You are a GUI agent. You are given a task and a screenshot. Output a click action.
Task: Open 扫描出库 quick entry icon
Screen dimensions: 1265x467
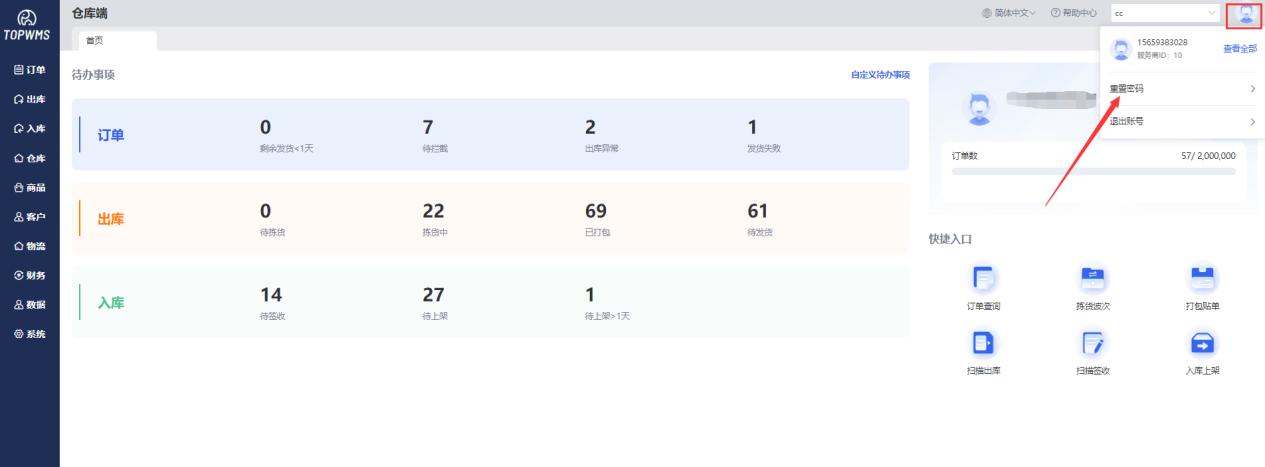(983, 343)
